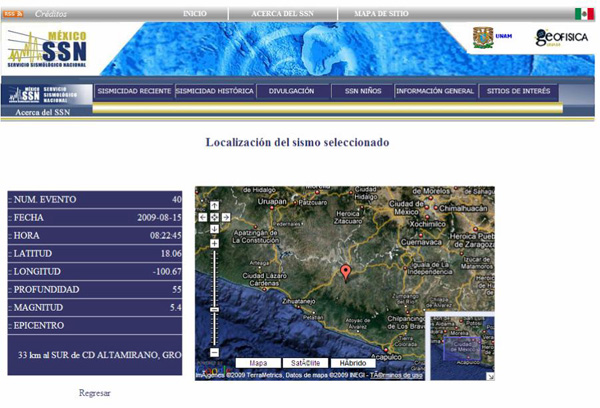Switch map to Mapa view
The image size is (600, 408).
pos(258,363)
